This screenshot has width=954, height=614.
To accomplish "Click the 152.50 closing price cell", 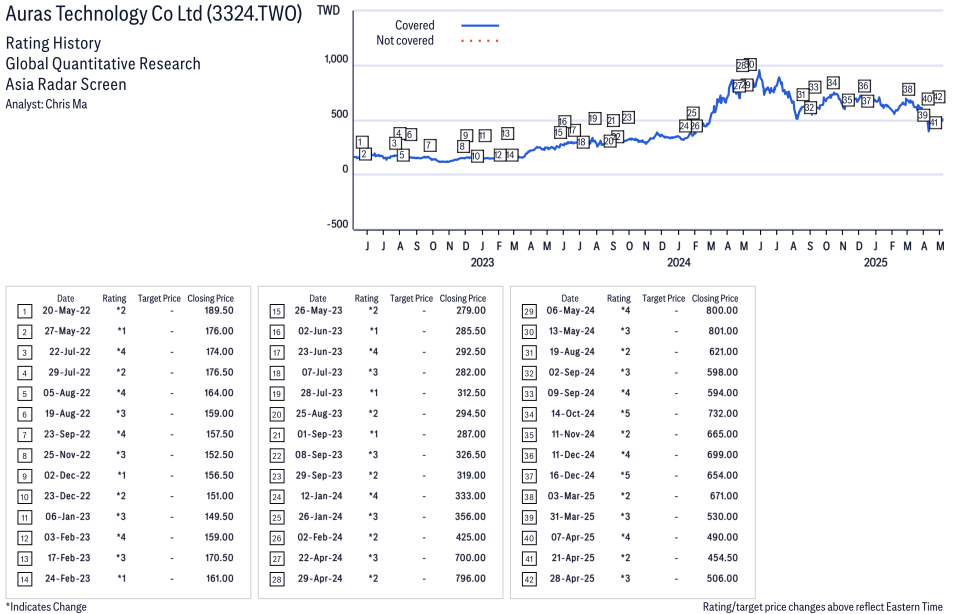I will 219,455.
